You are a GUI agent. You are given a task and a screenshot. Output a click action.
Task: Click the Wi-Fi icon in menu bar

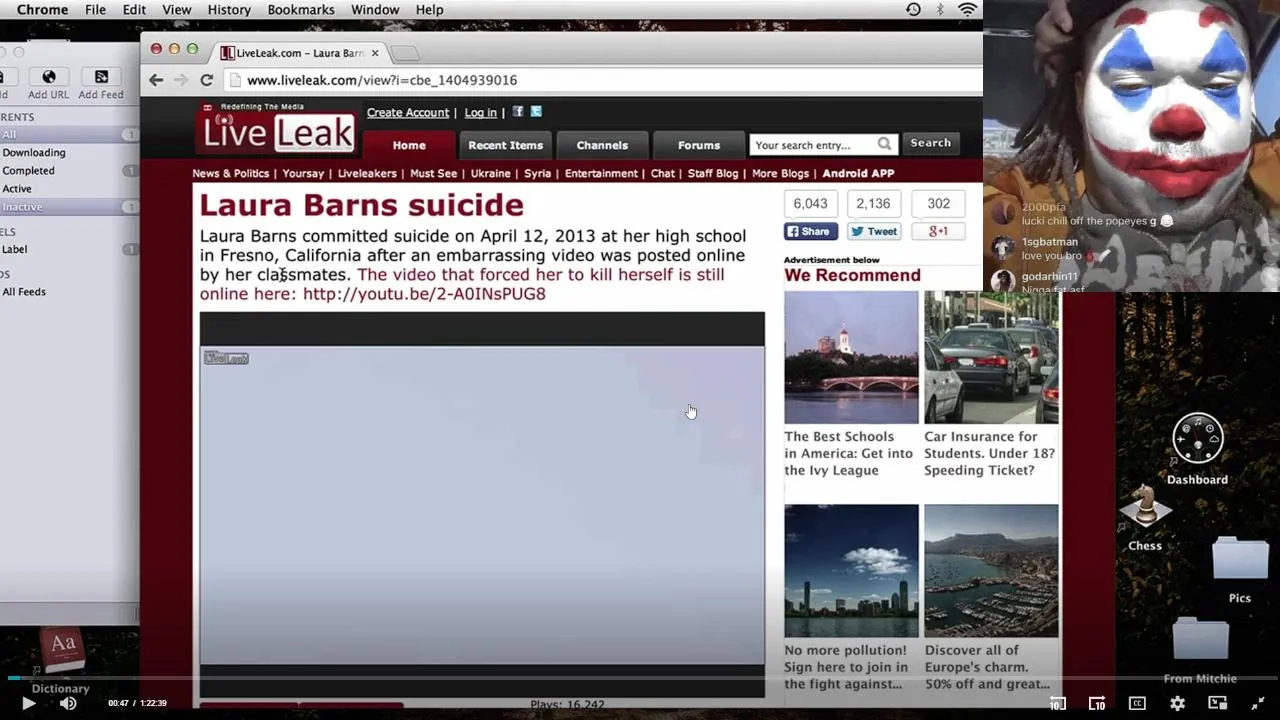click(967, 10)
